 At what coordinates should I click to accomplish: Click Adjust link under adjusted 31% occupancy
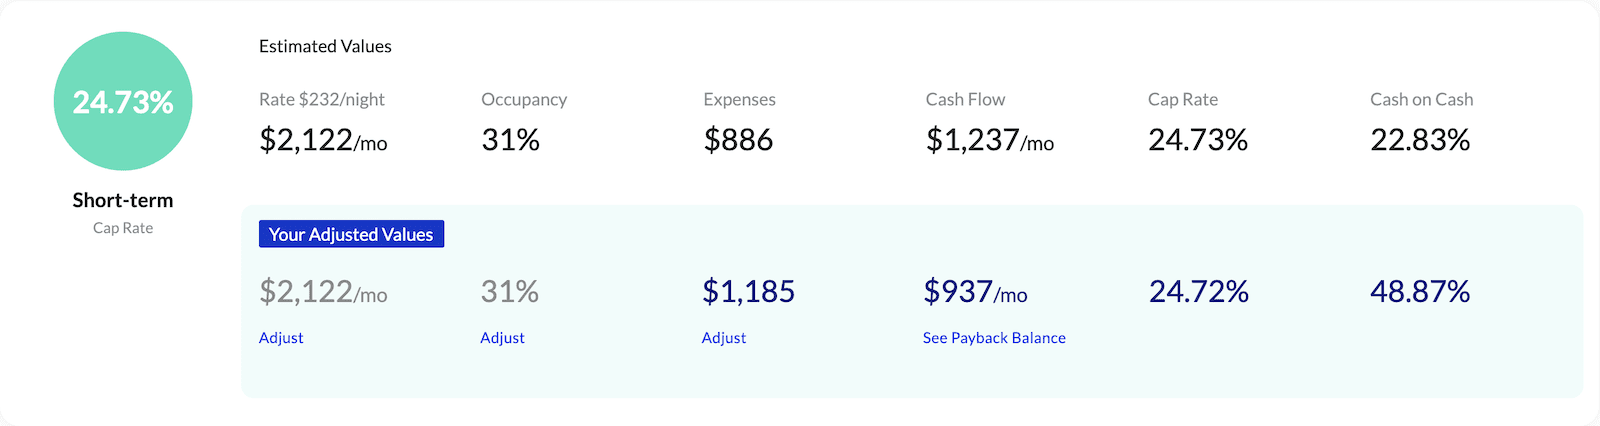click(x=502, y=338)
